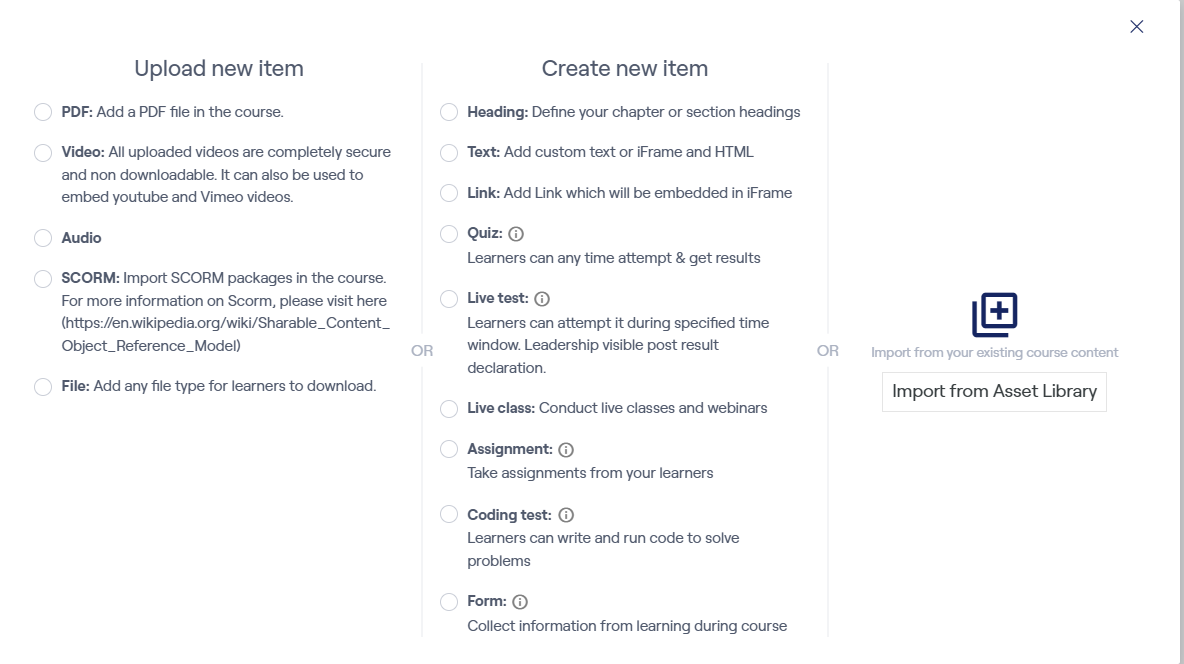The height and width of the screenshot is (664, 1184).
Task: Choose the Heading radio option
Action: coord(449,112)
